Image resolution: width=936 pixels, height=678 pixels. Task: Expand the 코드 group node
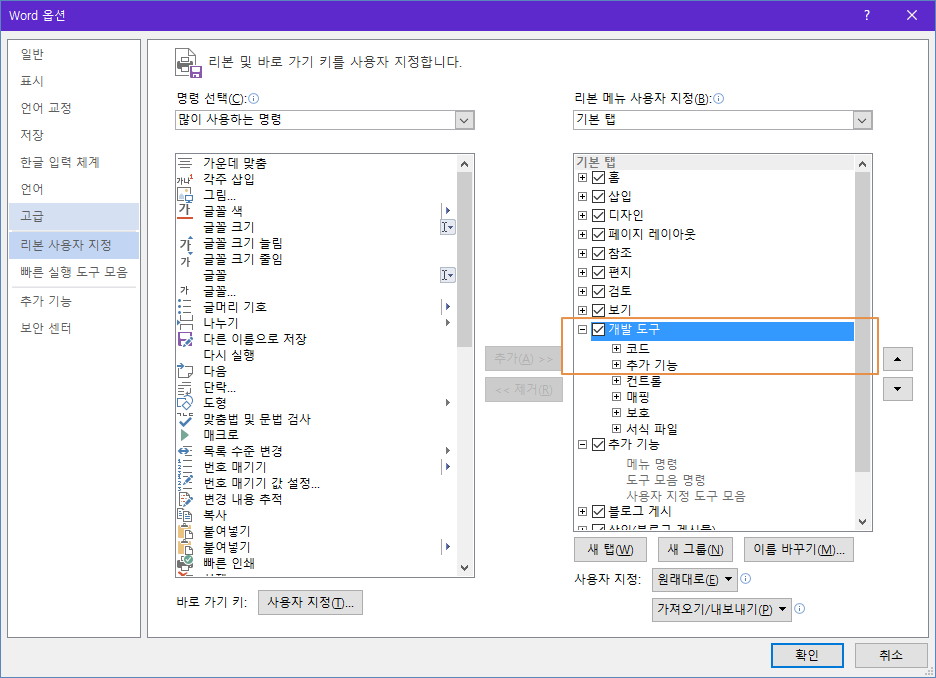click(x=617, y=349)
